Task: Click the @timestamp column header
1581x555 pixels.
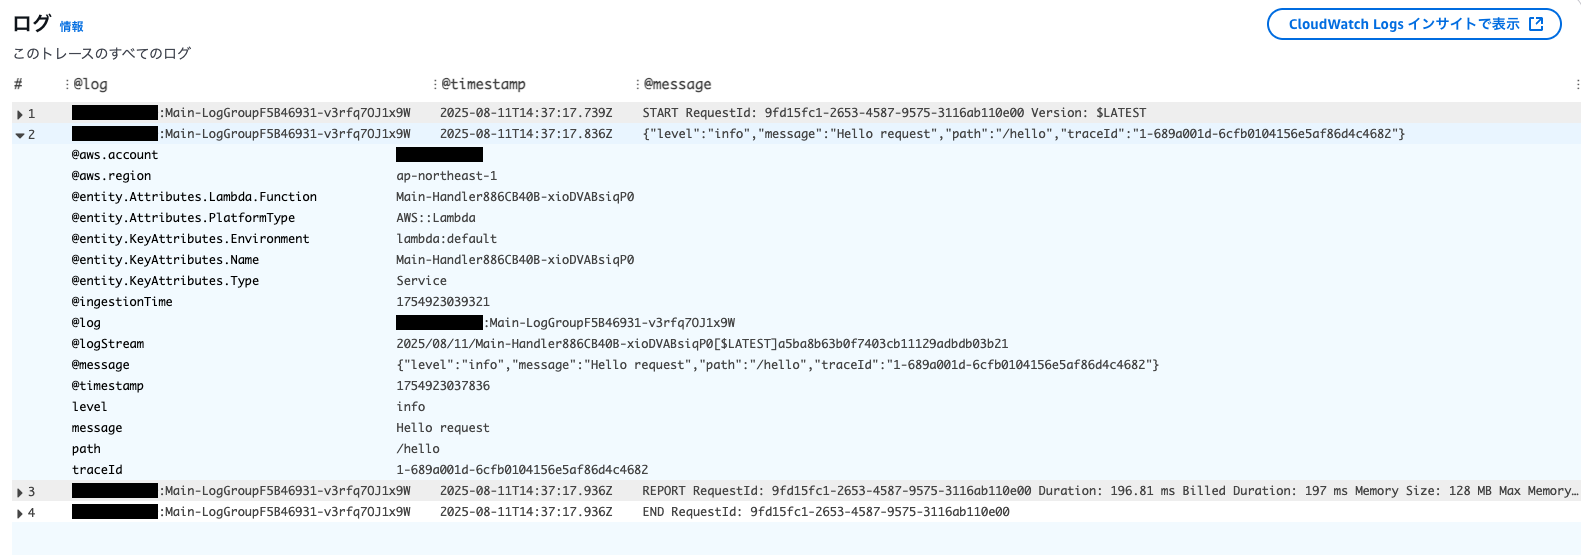Action: 483,84
